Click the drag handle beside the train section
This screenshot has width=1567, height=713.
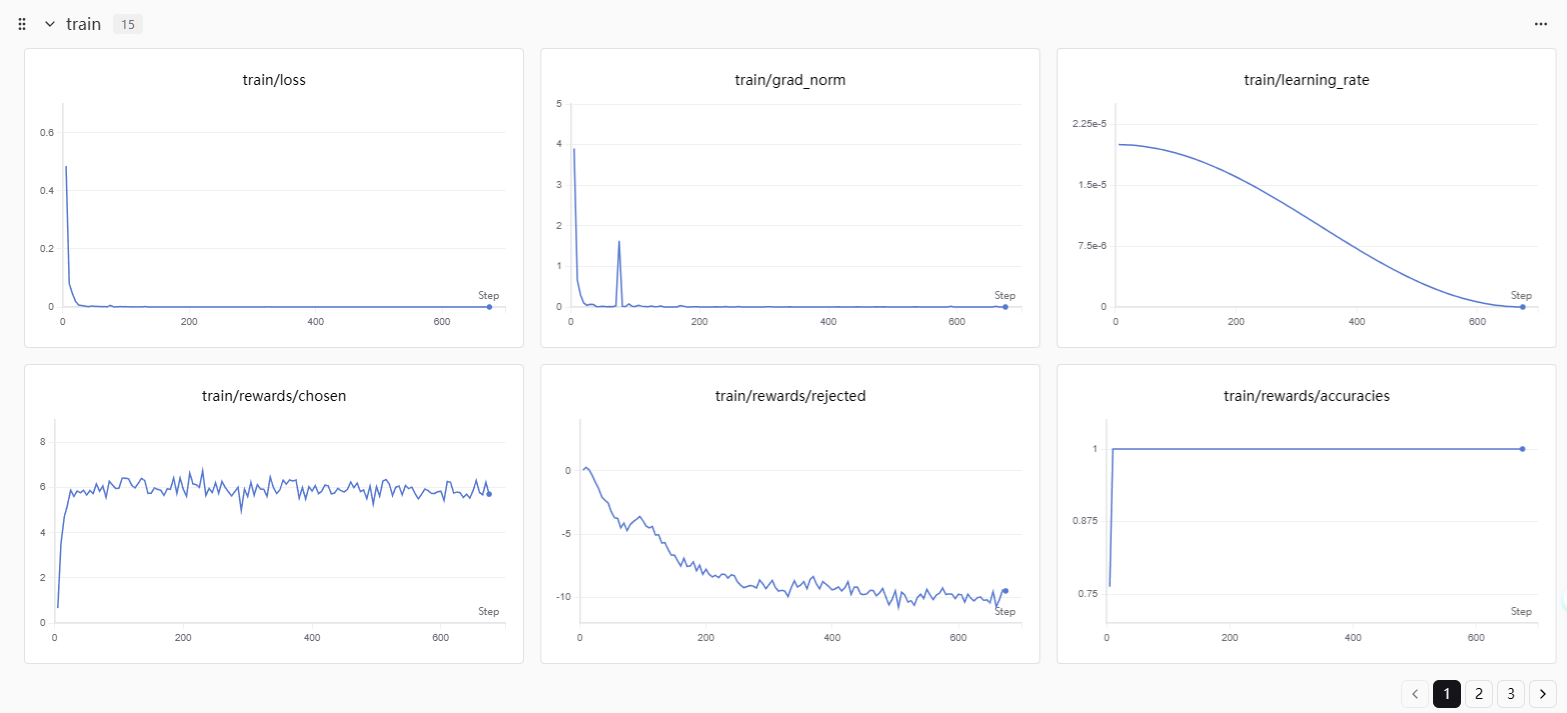[22, 24]
